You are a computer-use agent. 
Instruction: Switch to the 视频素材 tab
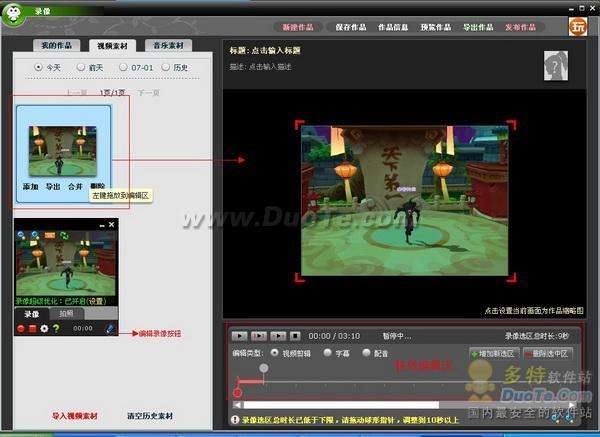point(112,46)
